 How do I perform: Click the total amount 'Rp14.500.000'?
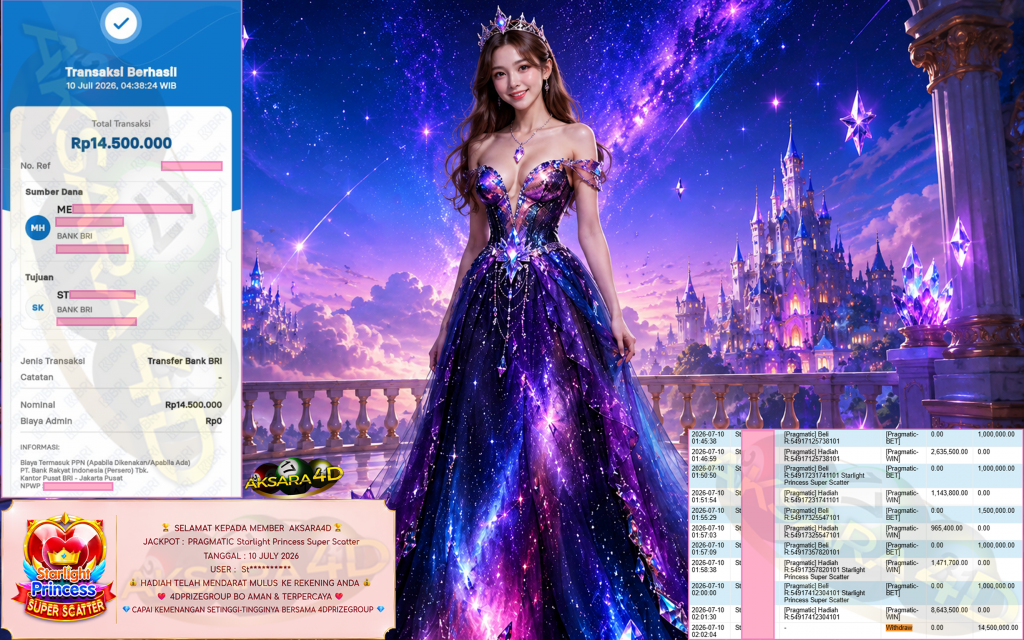[121, 143]
